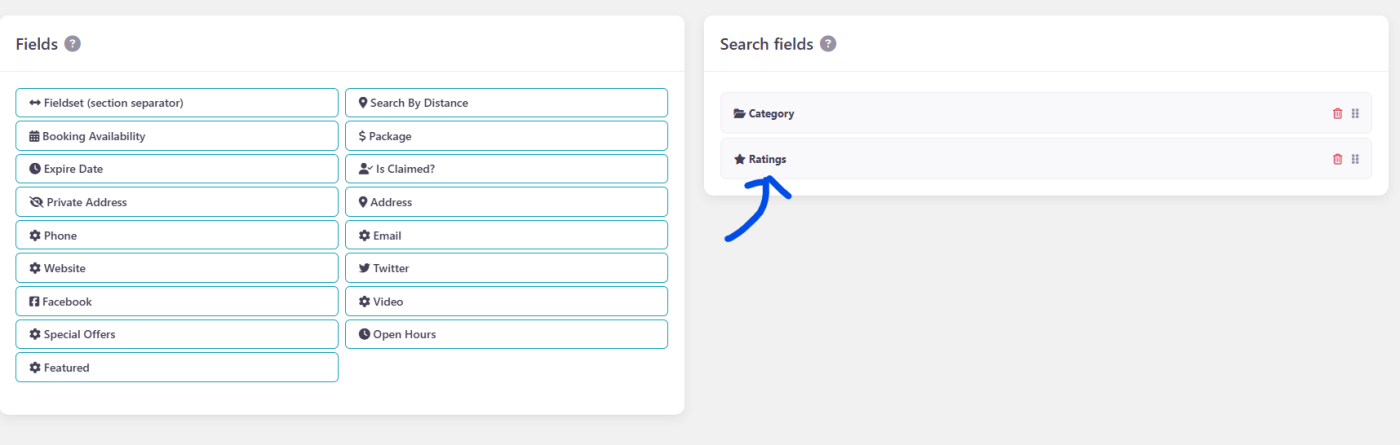Click the Search fields help icon

click(x=828, y=44)
